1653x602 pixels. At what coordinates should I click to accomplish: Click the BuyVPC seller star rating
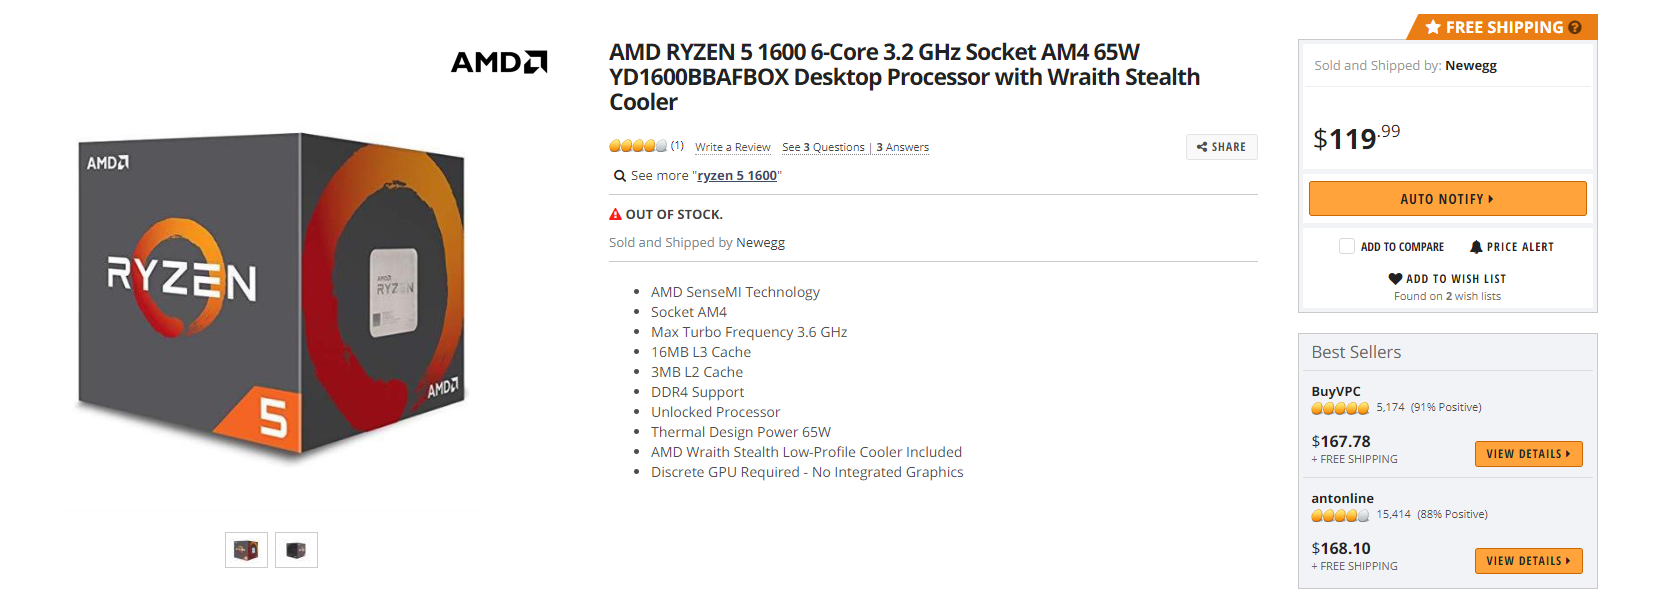click(x=1340, y=408)
